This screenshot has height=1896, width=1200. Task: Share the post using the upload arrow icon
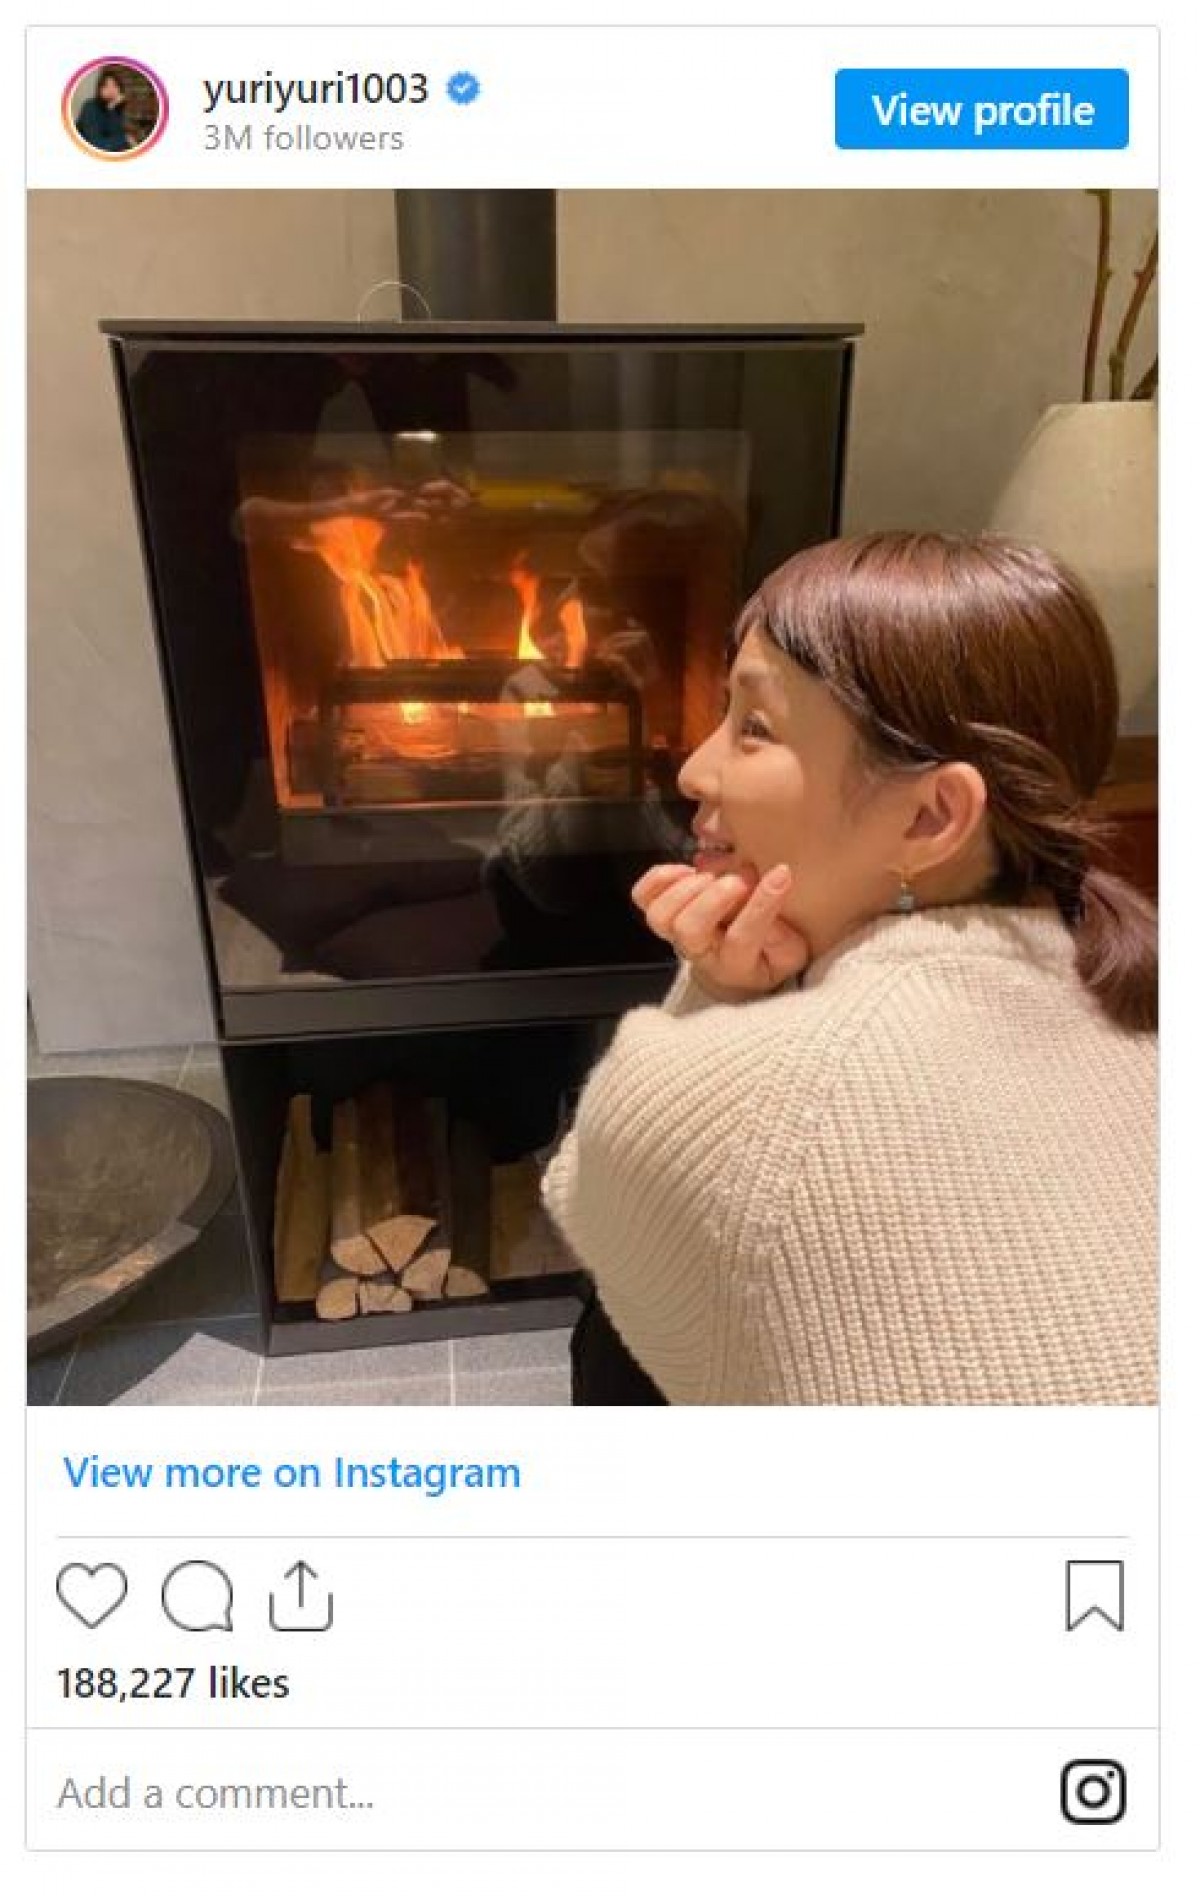pyautogui.click(x=300, y=1595)
